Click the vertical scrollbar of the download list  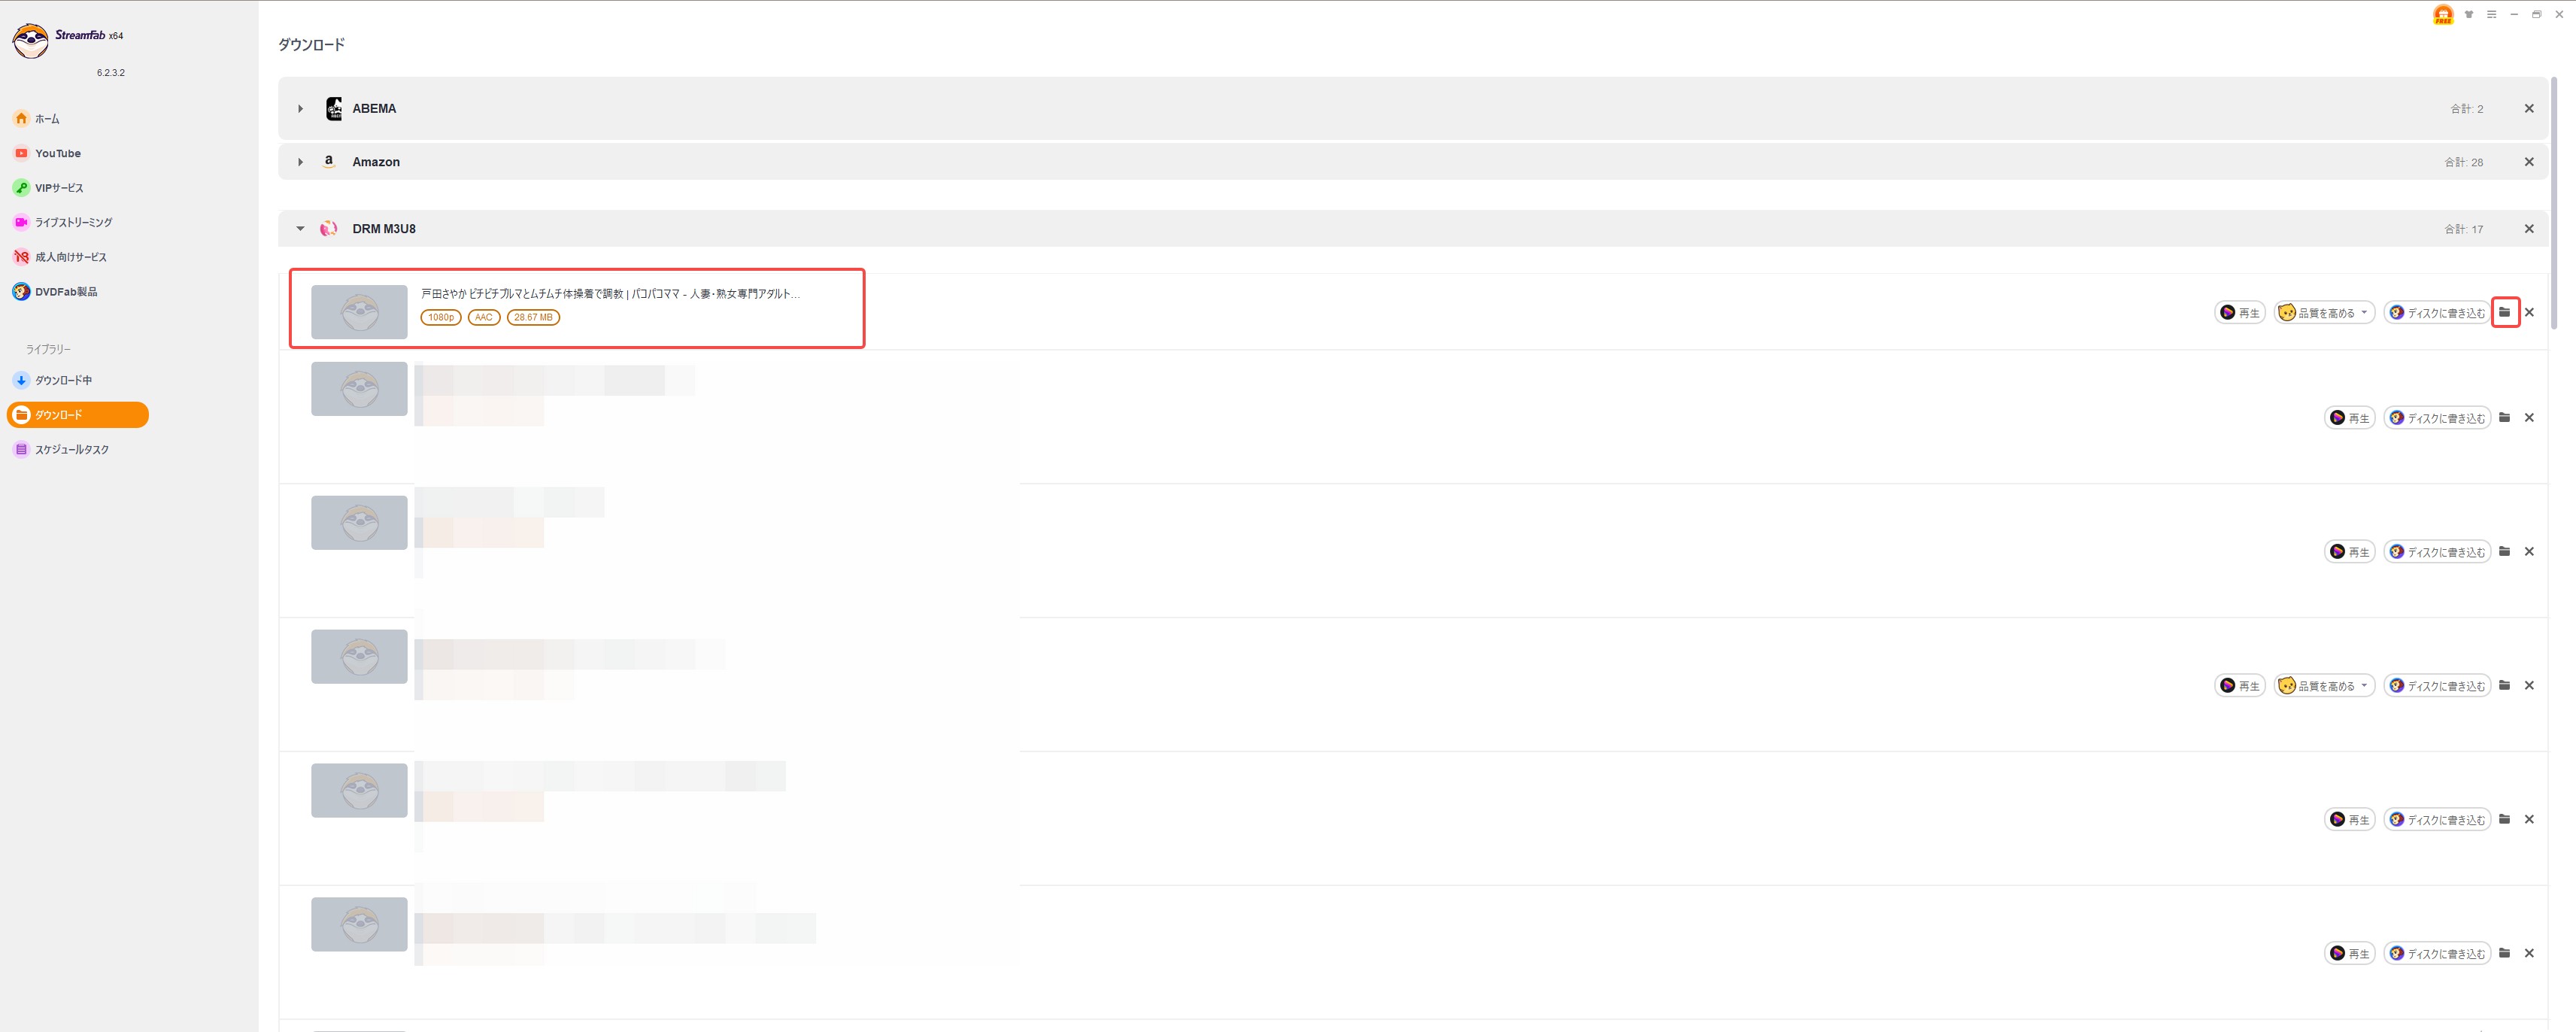coord(2554,204)
